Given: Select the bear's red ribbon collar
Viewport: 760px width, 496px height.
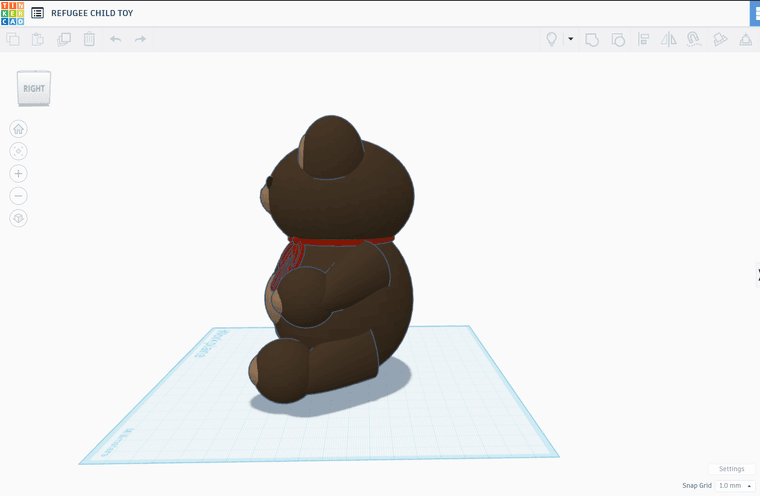Looking at the screenshot, I should pos(341,240).
